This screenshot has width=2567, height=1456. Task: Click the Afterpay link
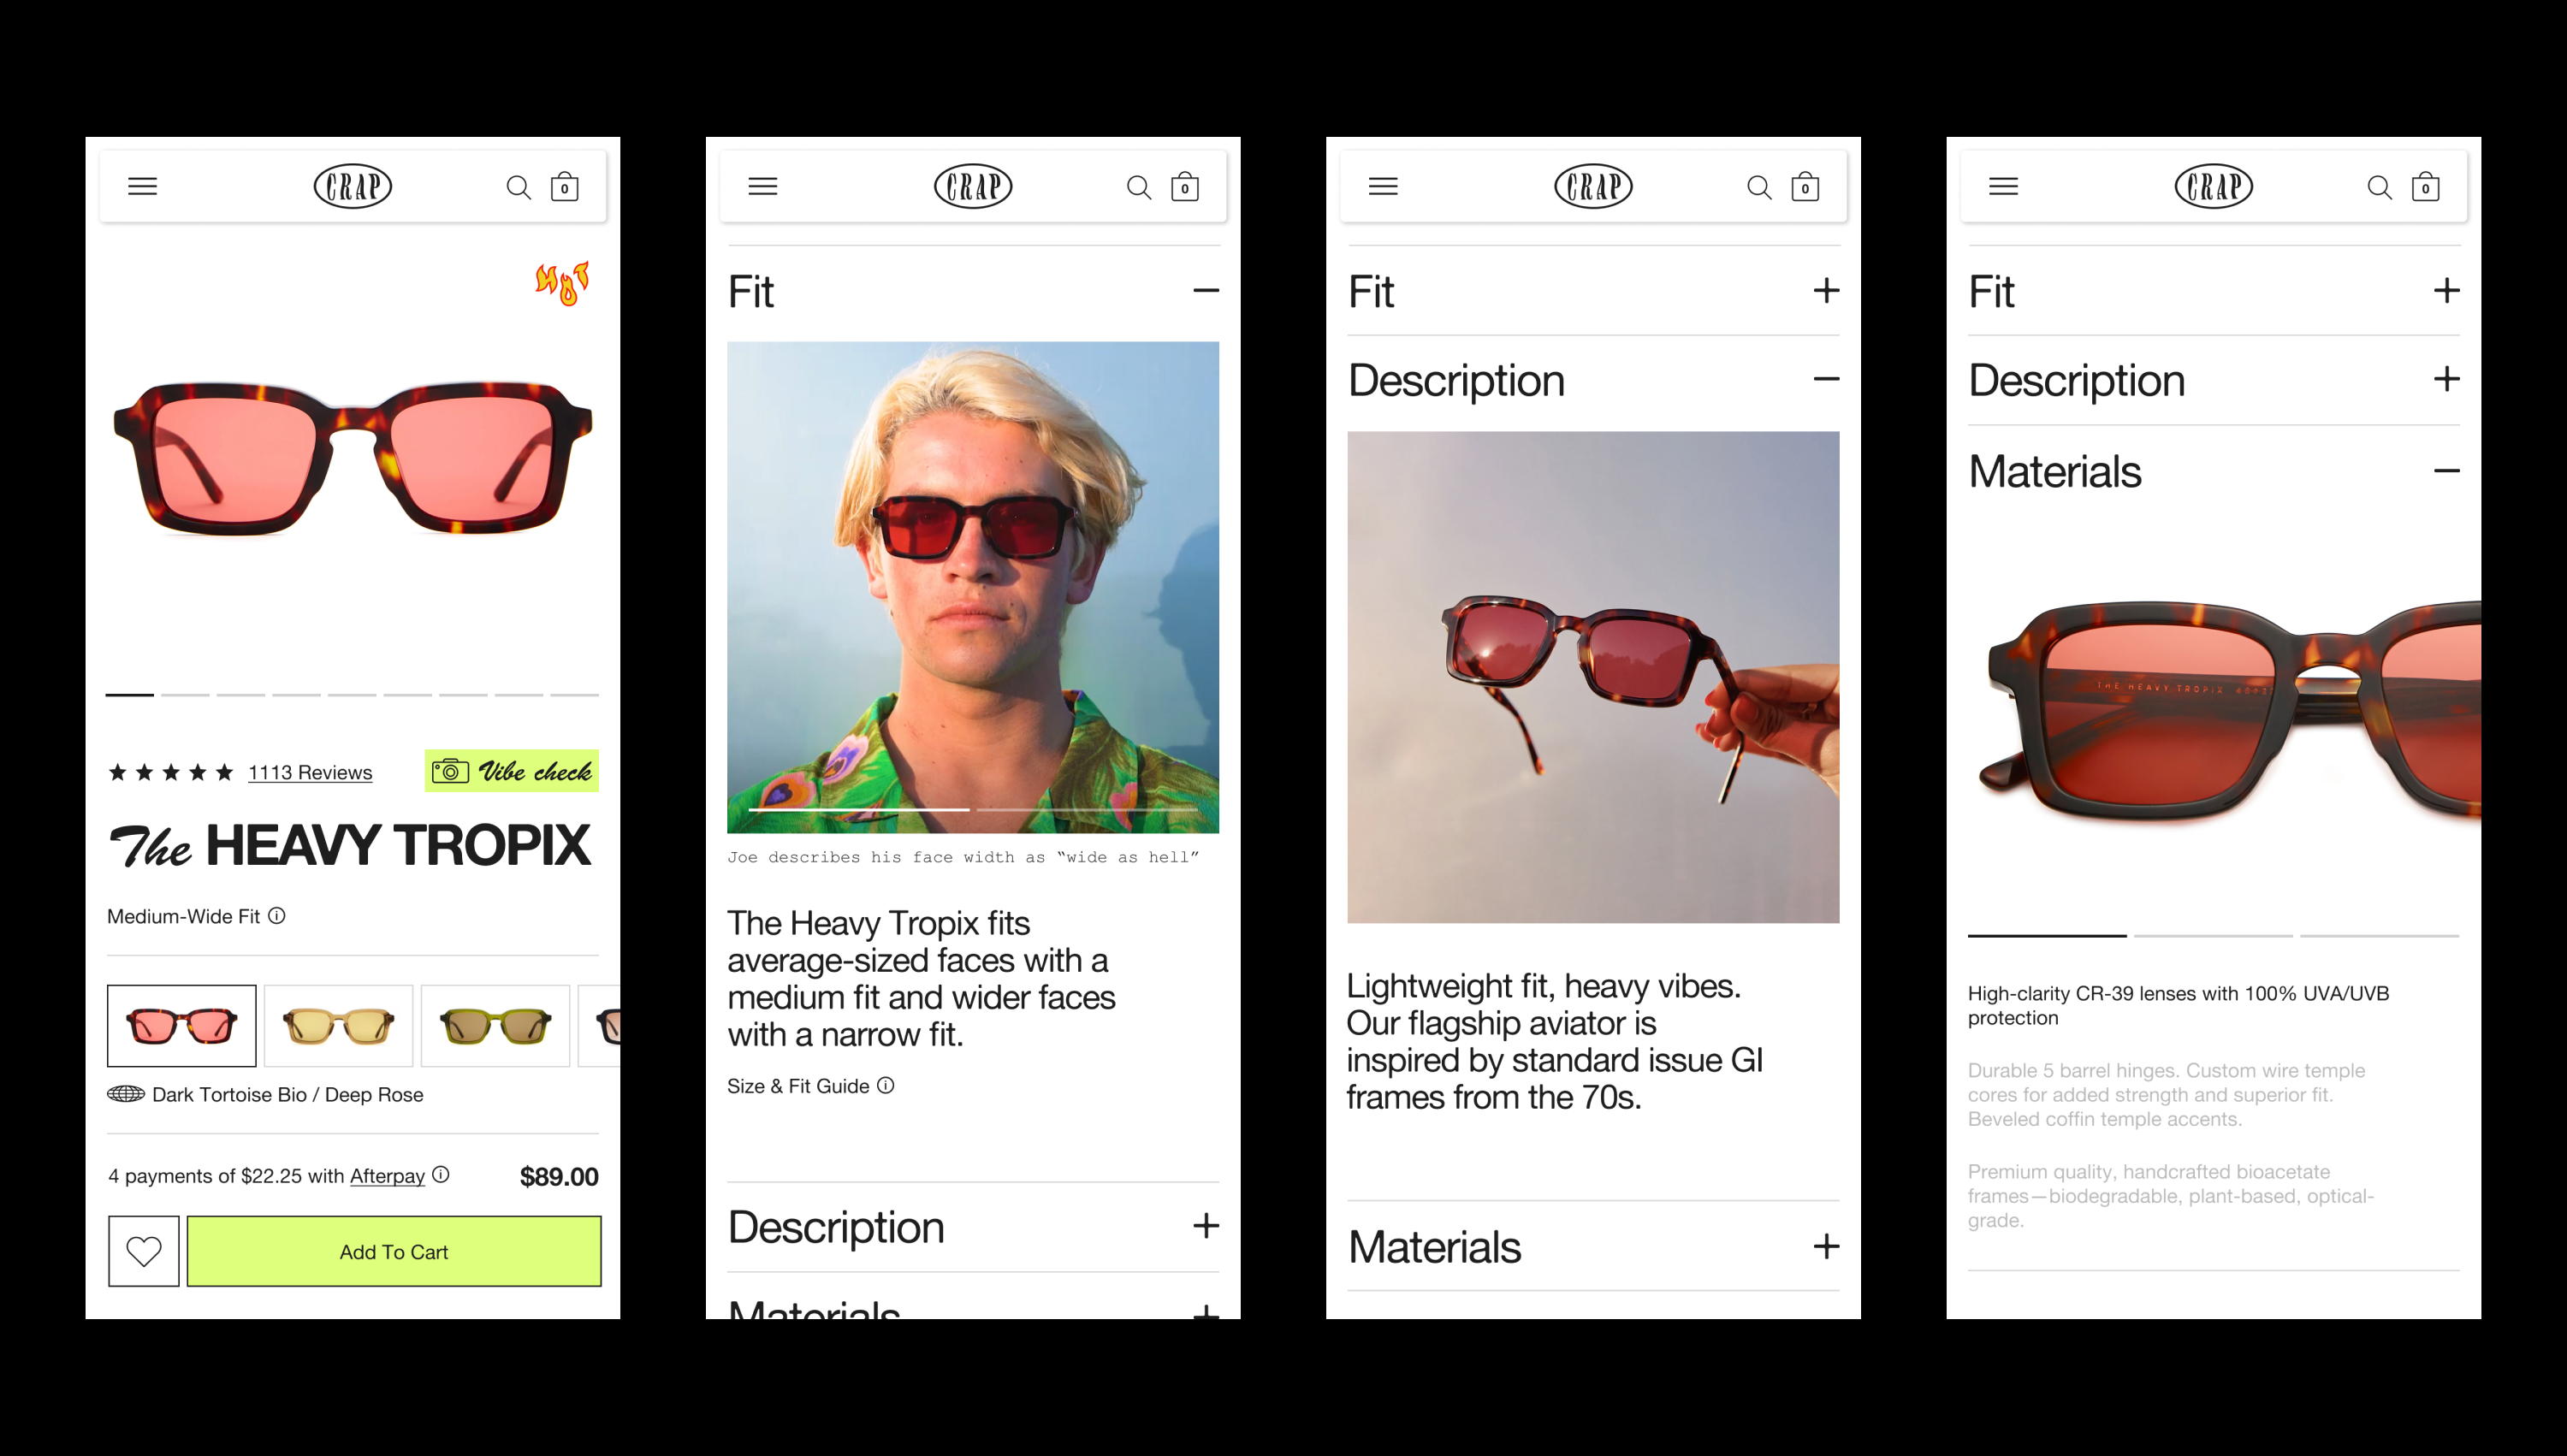(x=387, y=1176)
